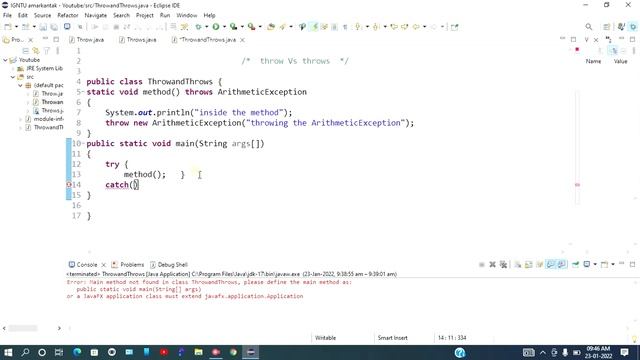Click the Next Annotation toolbar icon
Image resolution: width=640 pixels, height=360 pixels.
point(358,27)
